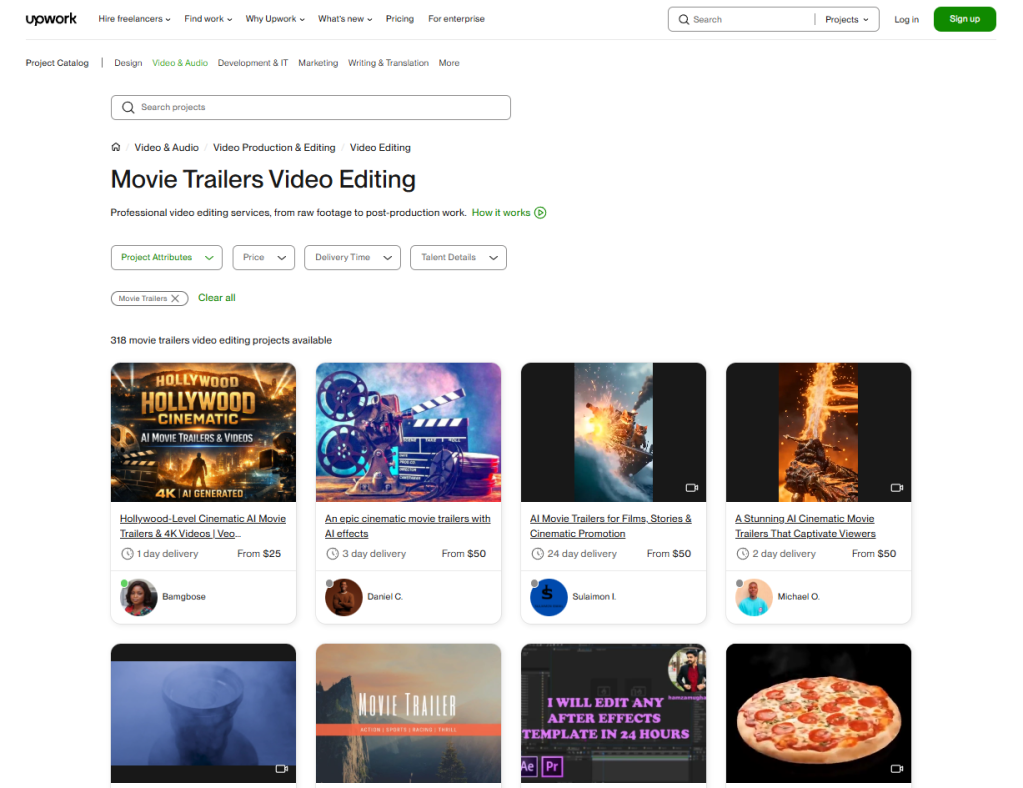The width and height of the screenshot is (1023, 788).
Task: Click the Upwork logo
Action: (x=53, y=19)
